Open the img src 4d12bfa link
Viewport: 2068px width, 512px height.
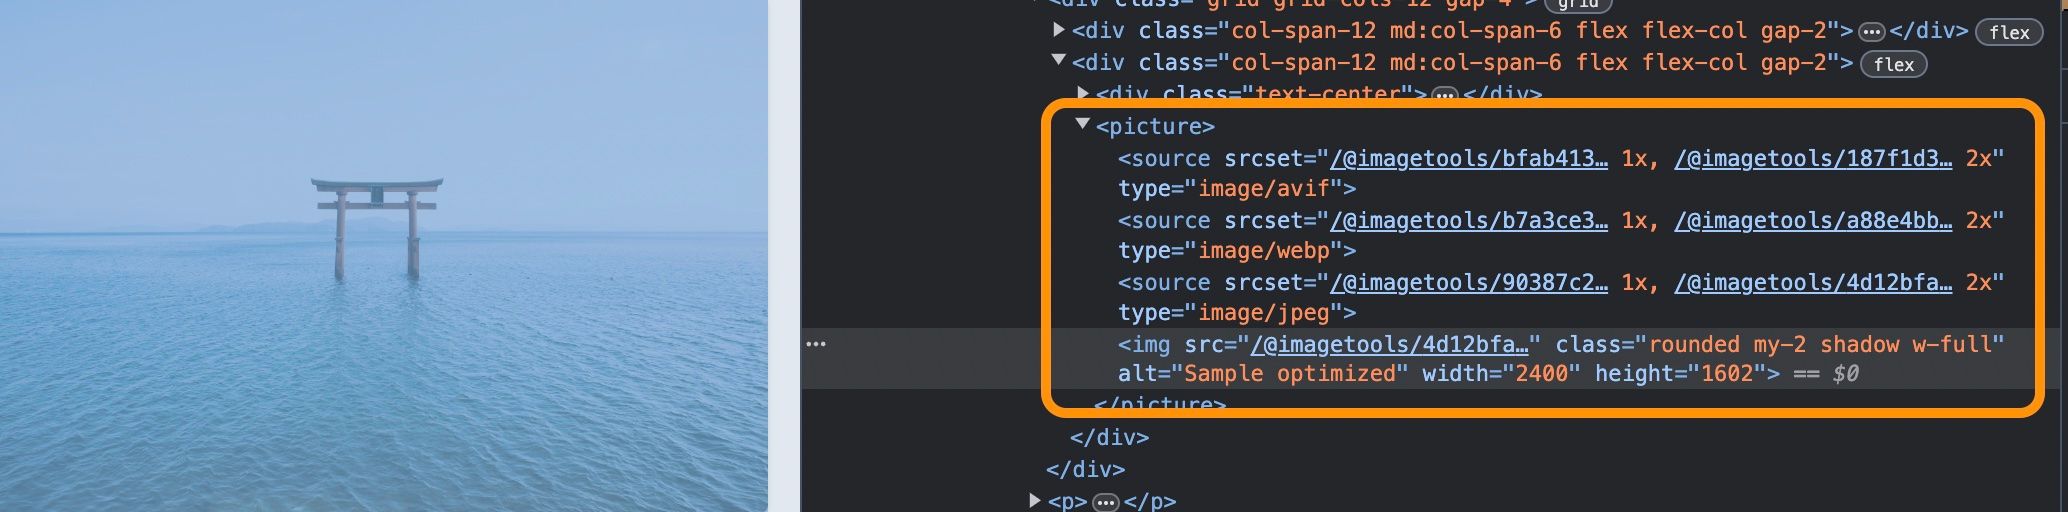coord(1390,344)
